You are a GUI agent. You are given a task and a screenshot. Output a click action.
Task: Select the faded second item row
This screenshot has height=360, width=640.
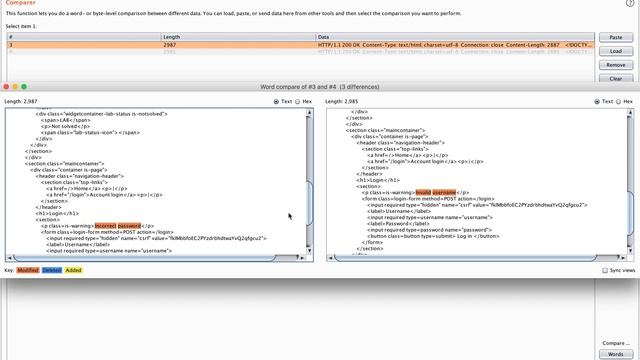coord(300,52)
